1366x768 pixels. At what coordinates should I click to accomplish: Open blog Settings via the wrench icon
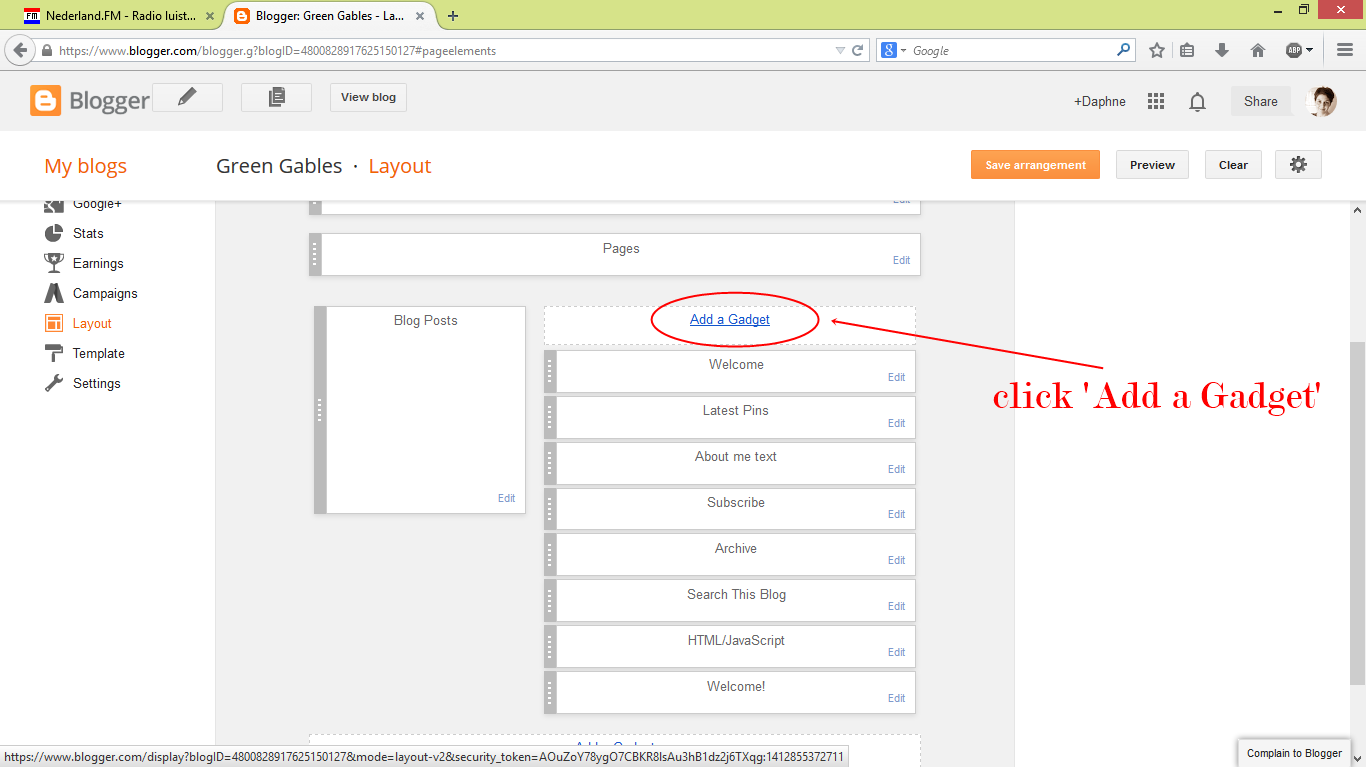pyautogui.click(x=96, y=383)
